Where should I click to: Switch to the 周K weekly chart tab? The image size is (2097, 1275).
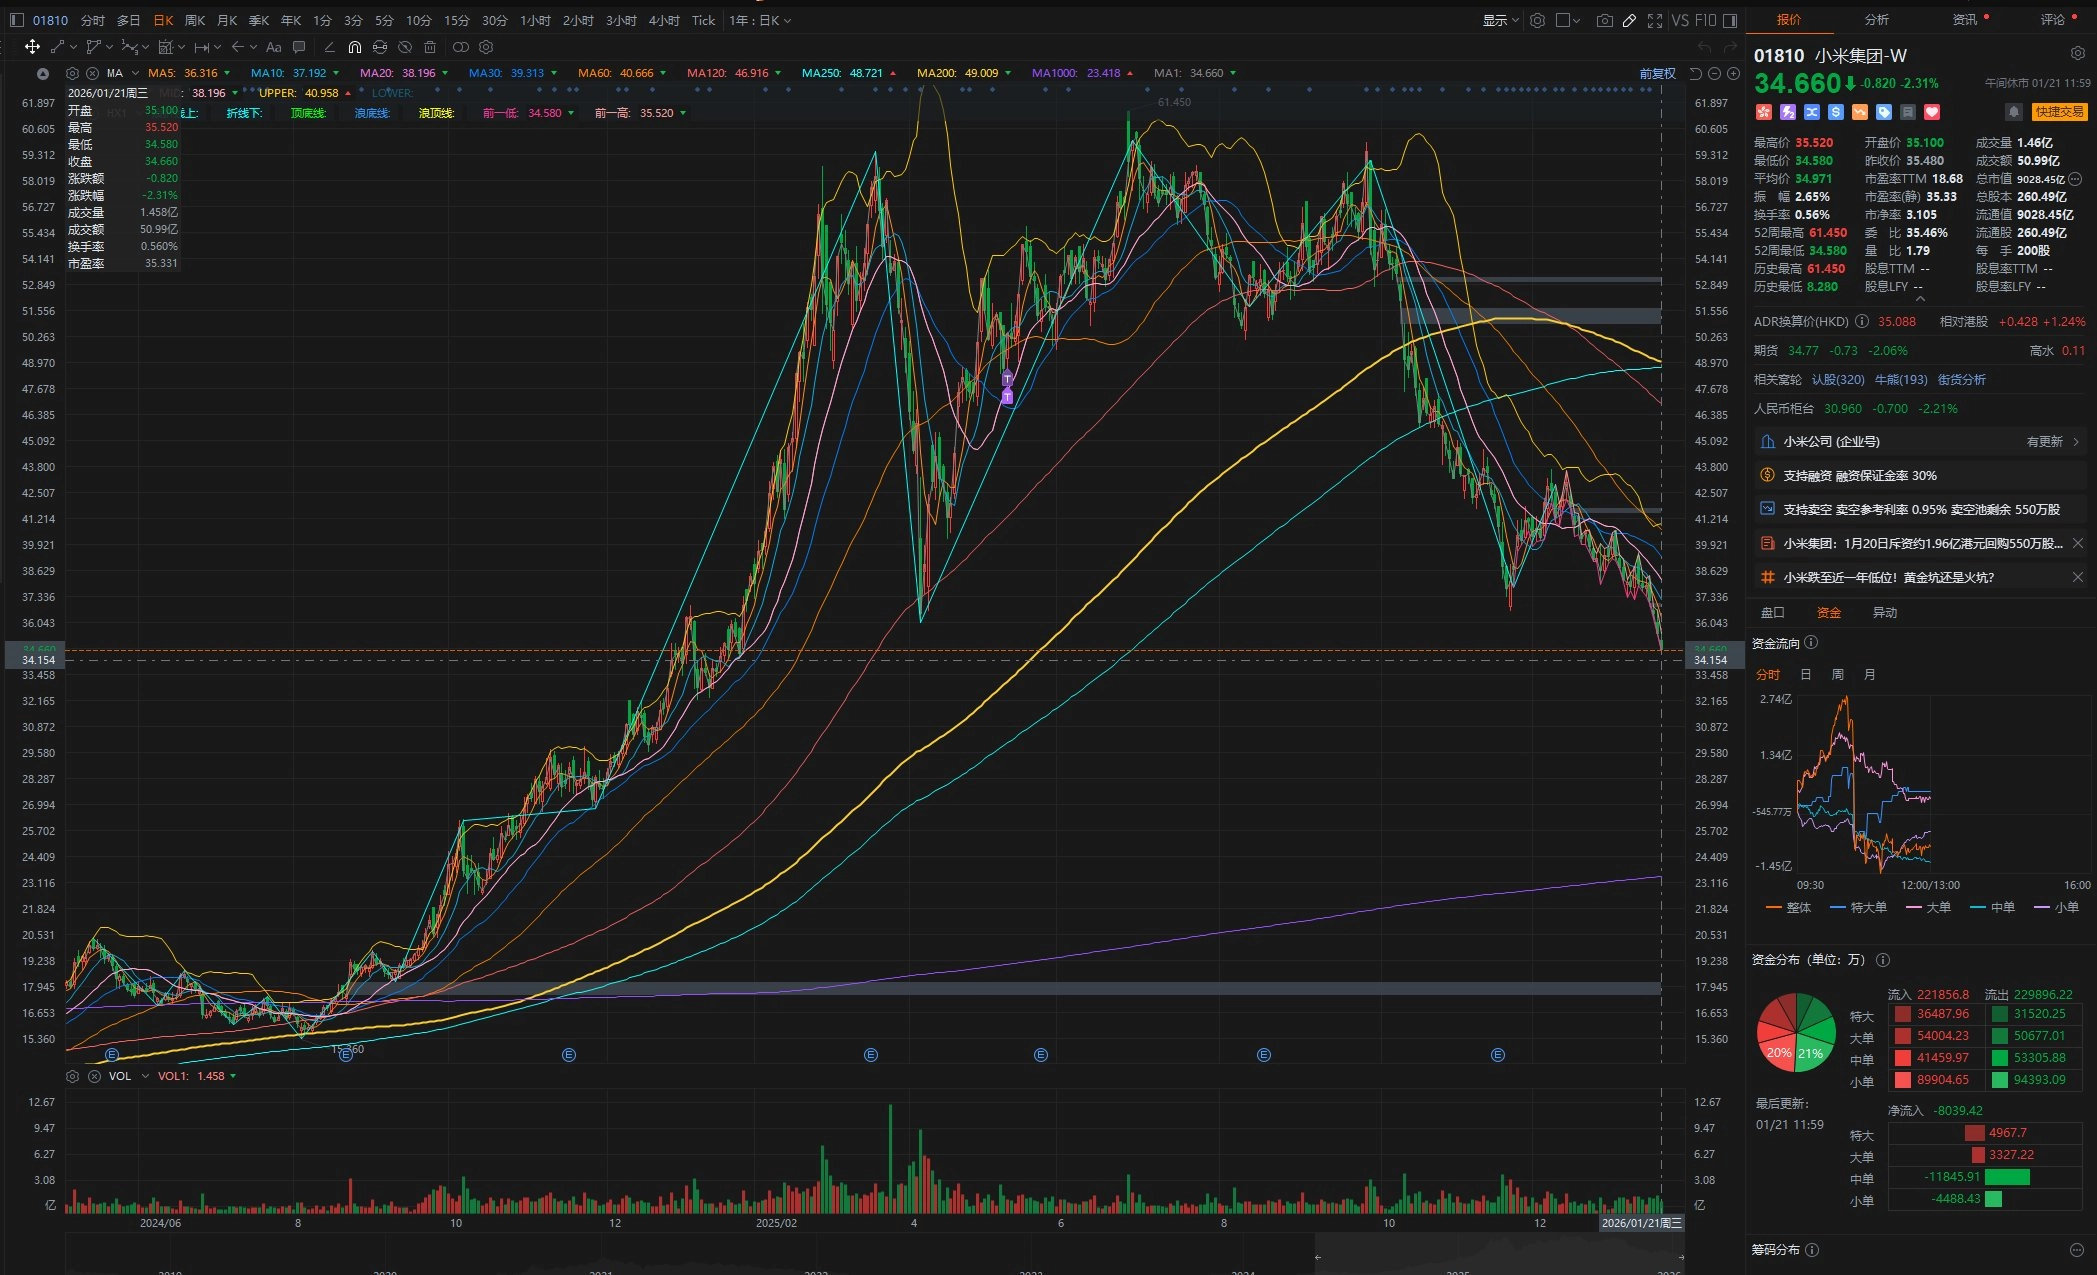pyautogui.click(x=195, y=20)
